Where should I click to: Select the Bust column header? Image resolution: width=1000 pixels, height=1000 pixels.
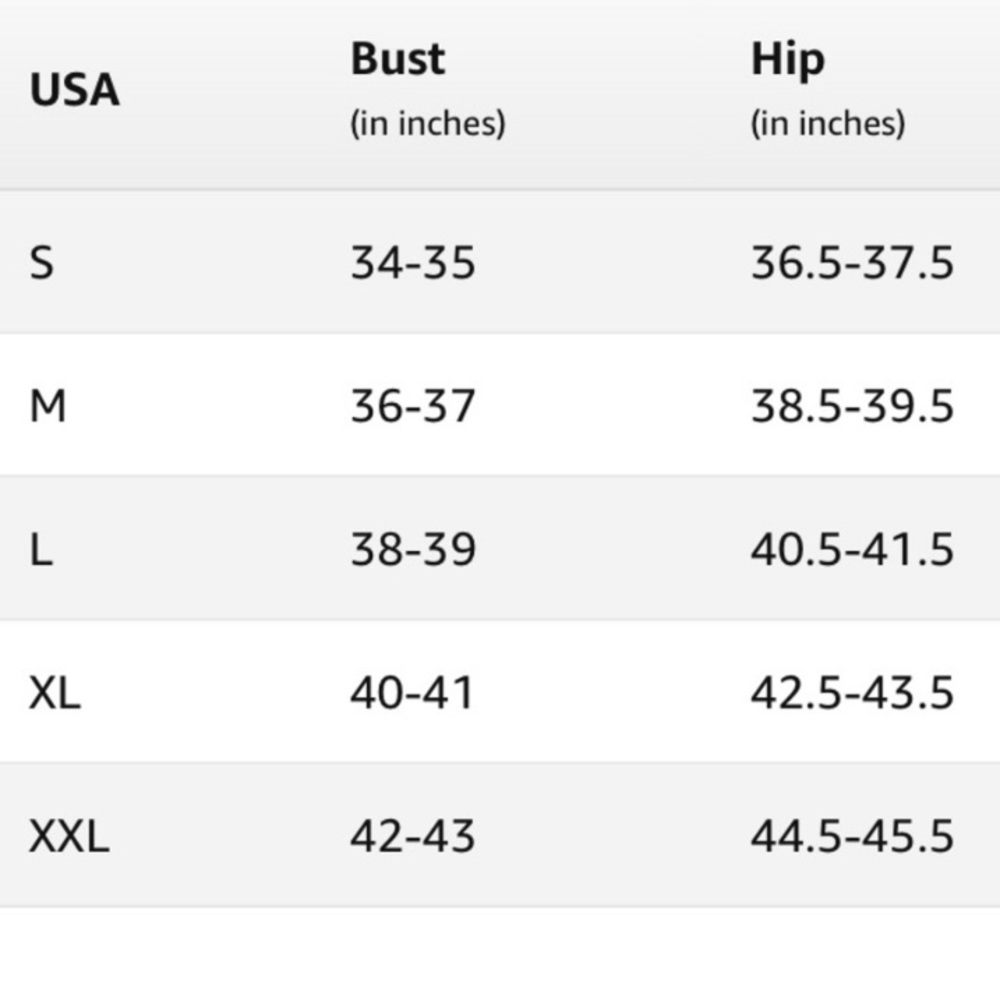[397, 60]
